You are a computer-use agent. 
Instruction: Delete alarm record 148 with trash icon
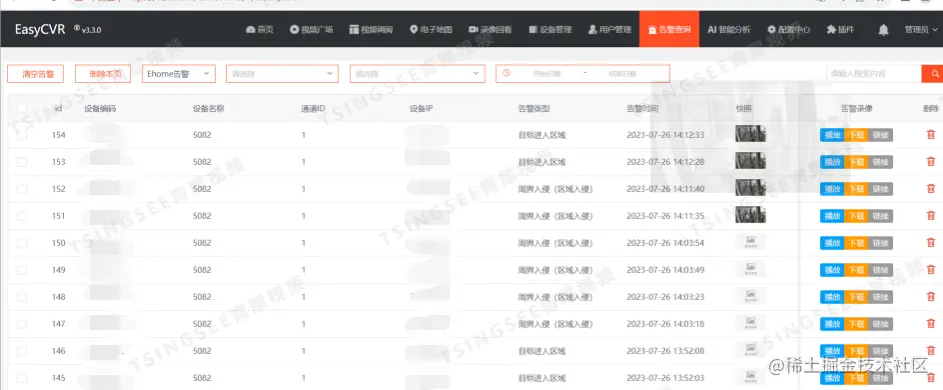pyautogui.click(x=930, y=297)
